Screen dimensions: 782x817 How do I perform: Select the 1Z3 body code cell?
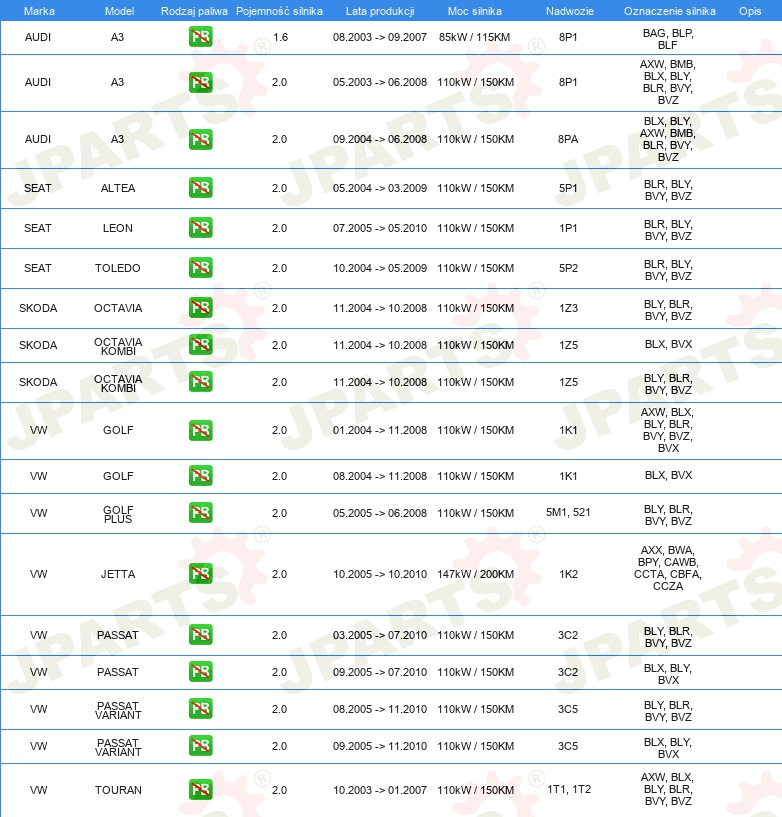[568, 308]
